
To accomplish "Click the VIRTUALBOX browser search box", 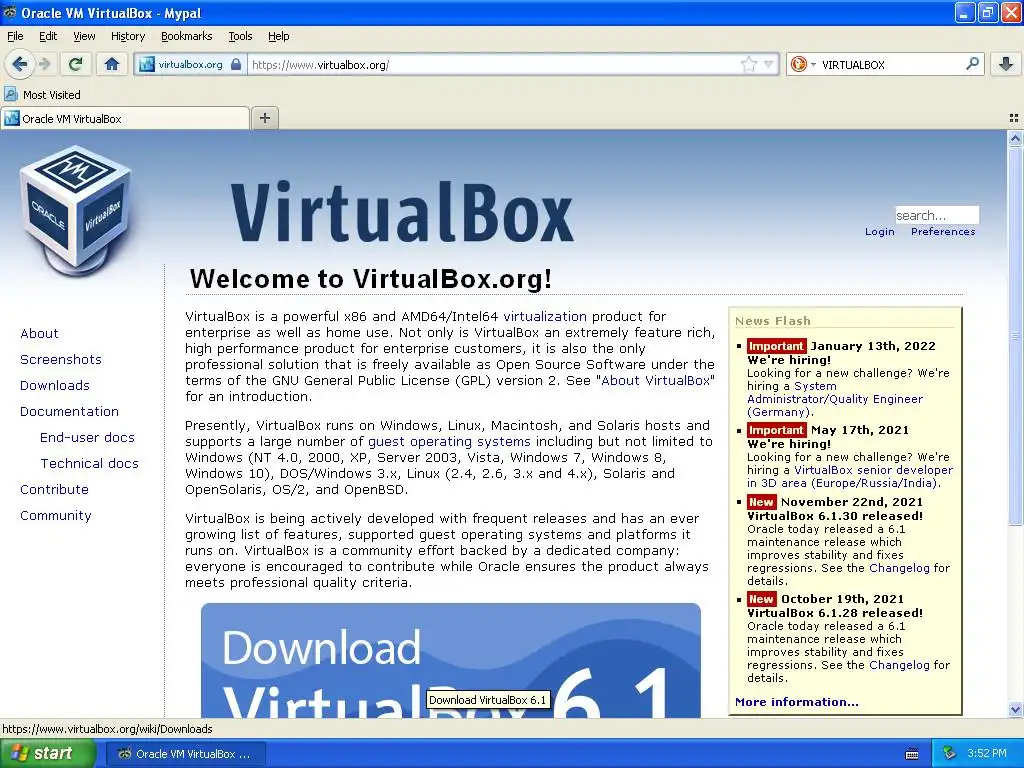I will [x=891, y=65].
